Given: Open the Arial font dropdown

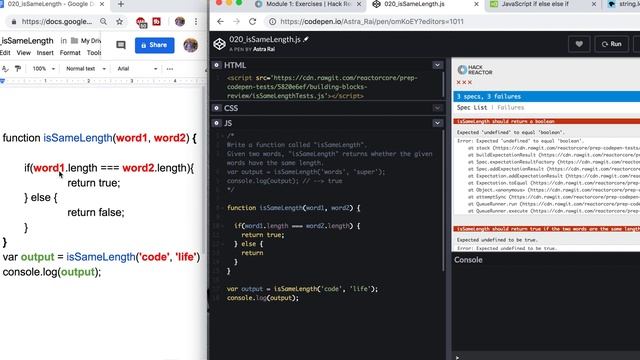Looking at the screenshot, I should pos(137,69).
